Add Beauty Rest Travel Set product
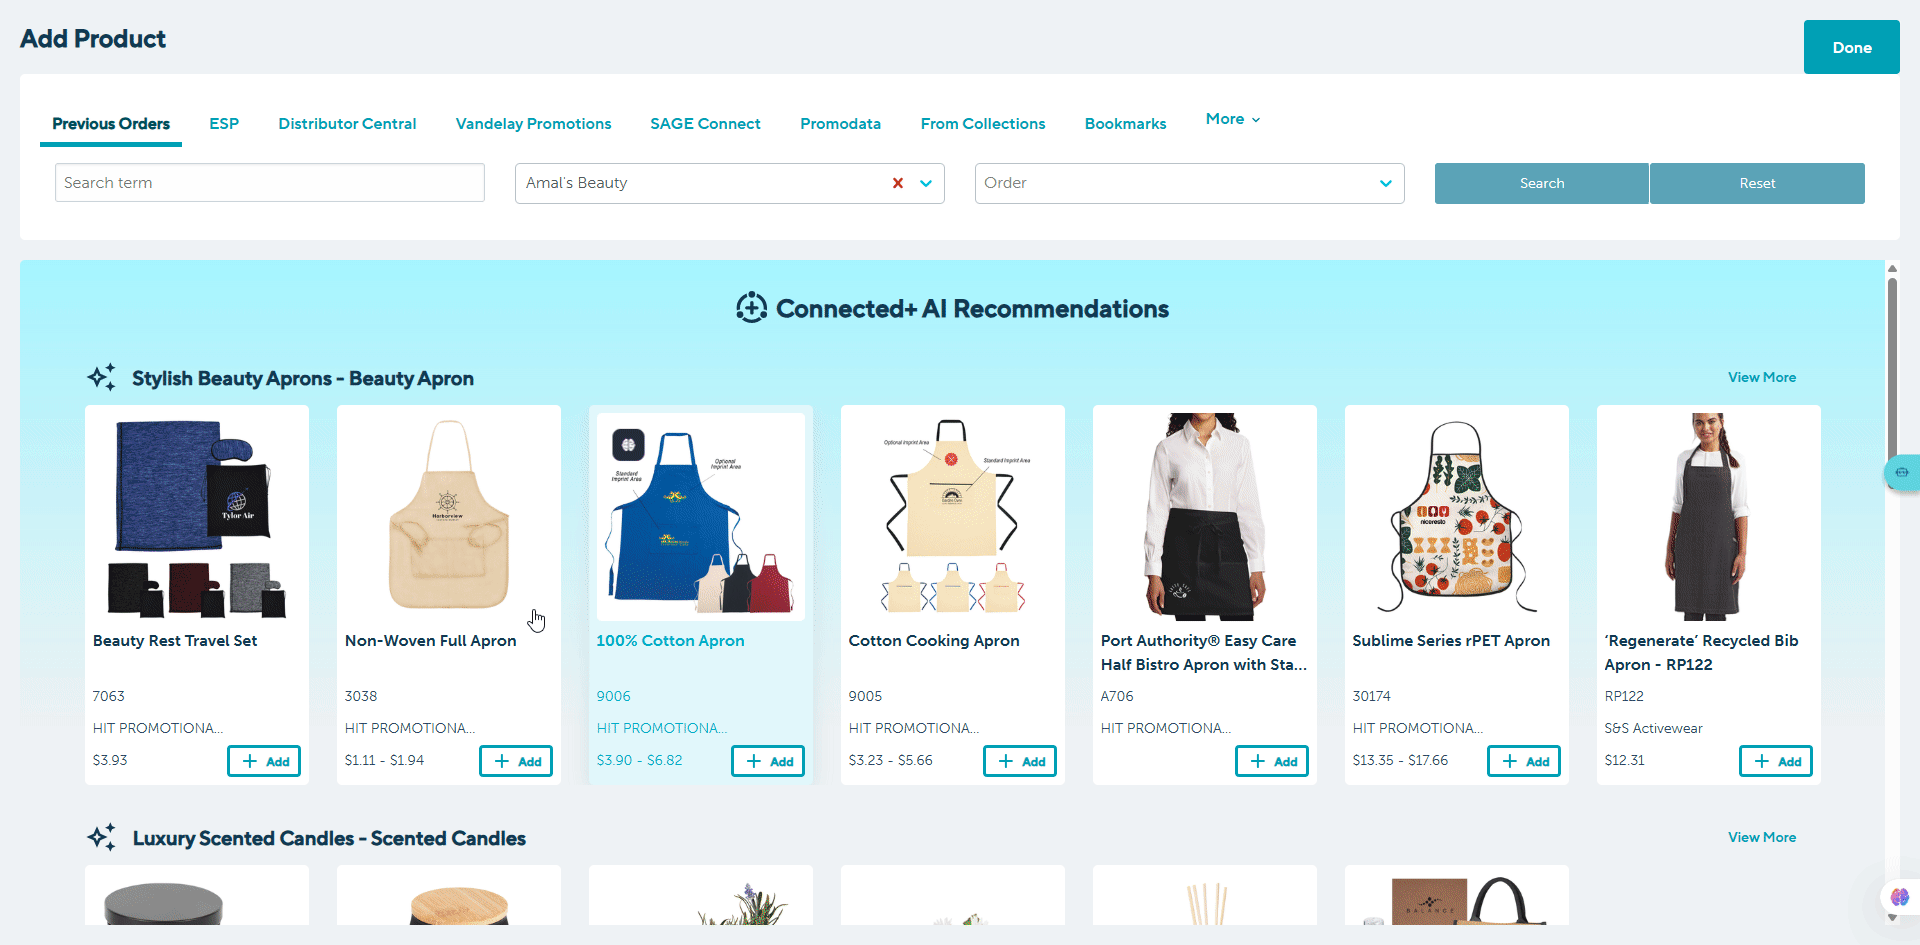 264,761
